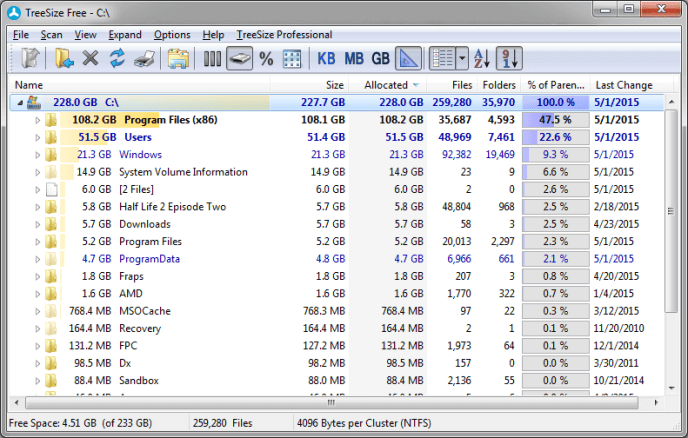Click the C:\ drive icon in tree
This screenshot has height=438, width=688.
click(34, 102)
